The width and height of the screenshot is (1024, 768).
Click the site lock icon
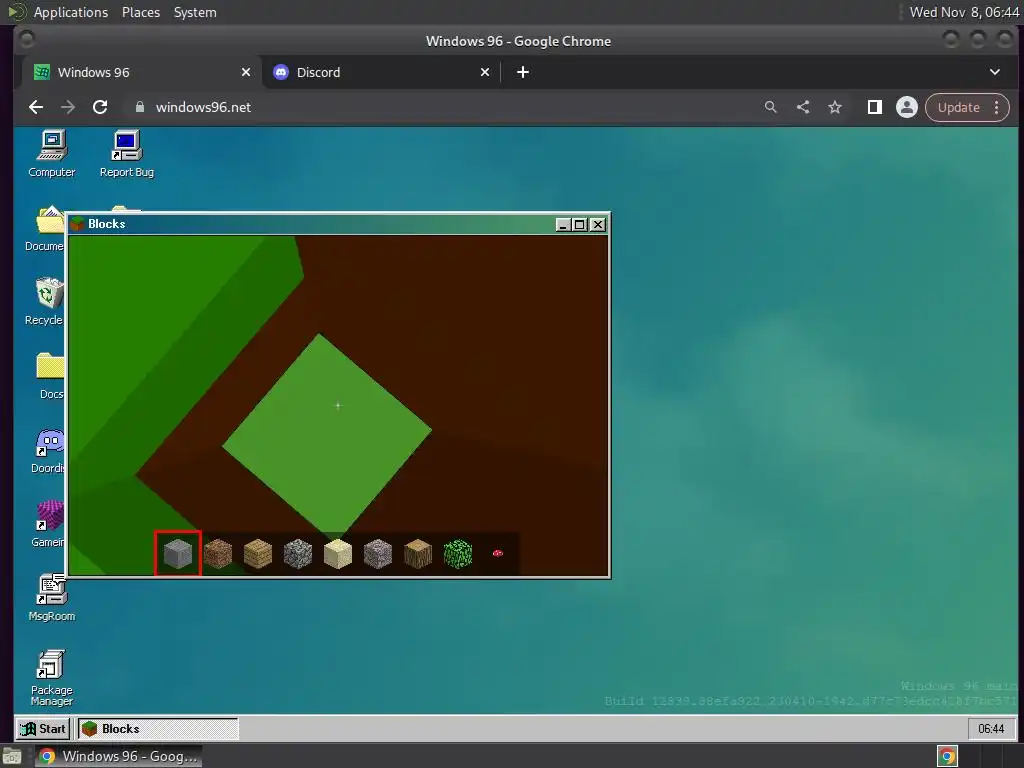click(x=139, y=107)
